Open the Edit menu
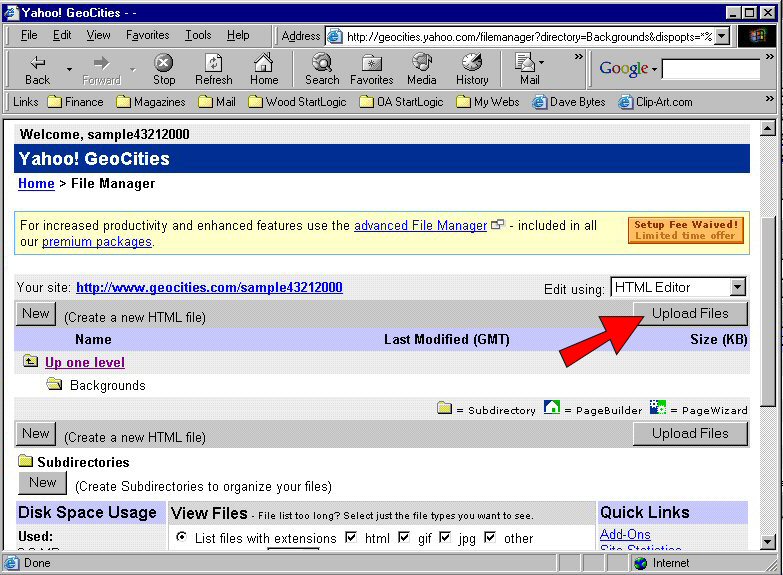Viewport: 783px width, 575px height. (62, 35)
